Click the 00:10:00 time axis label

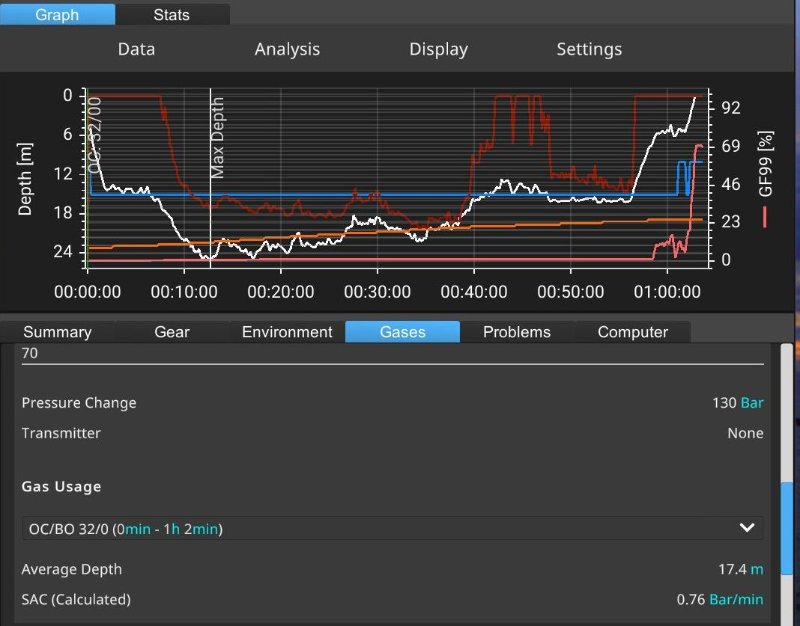[184, 292]
